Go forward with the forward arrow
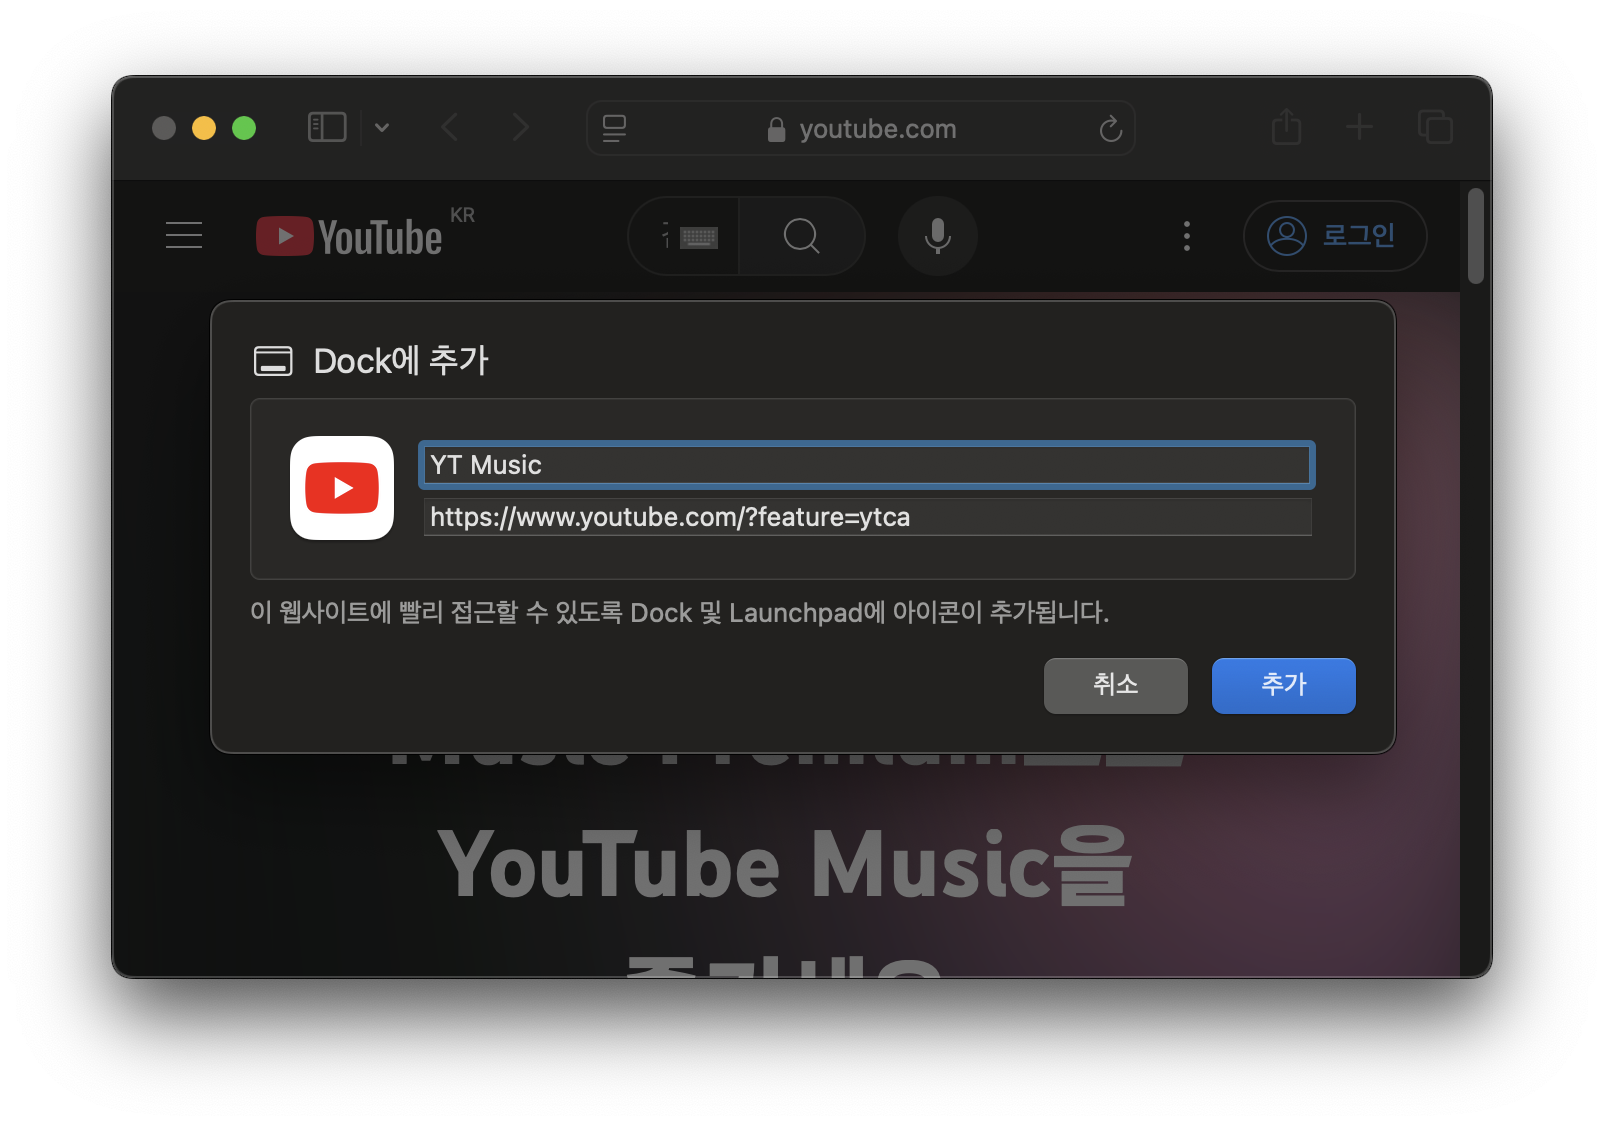The image size is (1604, 1126). click(520, 128)
